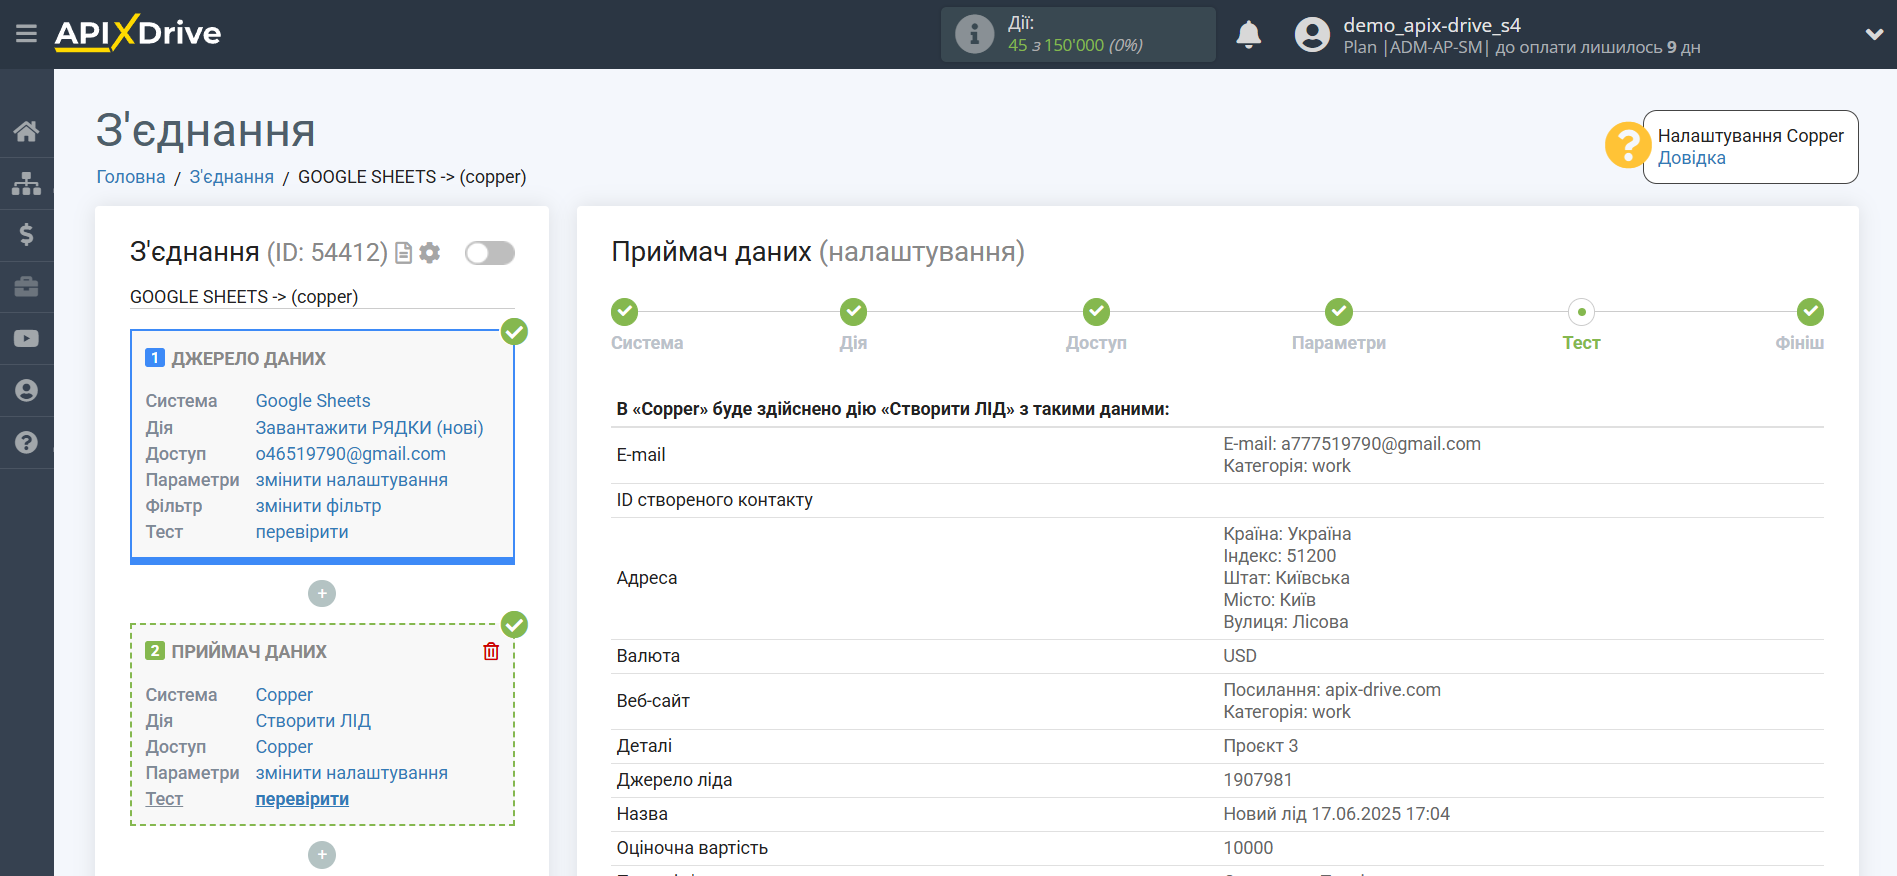The width and height of the screenshot is (1897, 876).
Task: Open YouTube video icon in sidebar
Action: pos(26,339)
